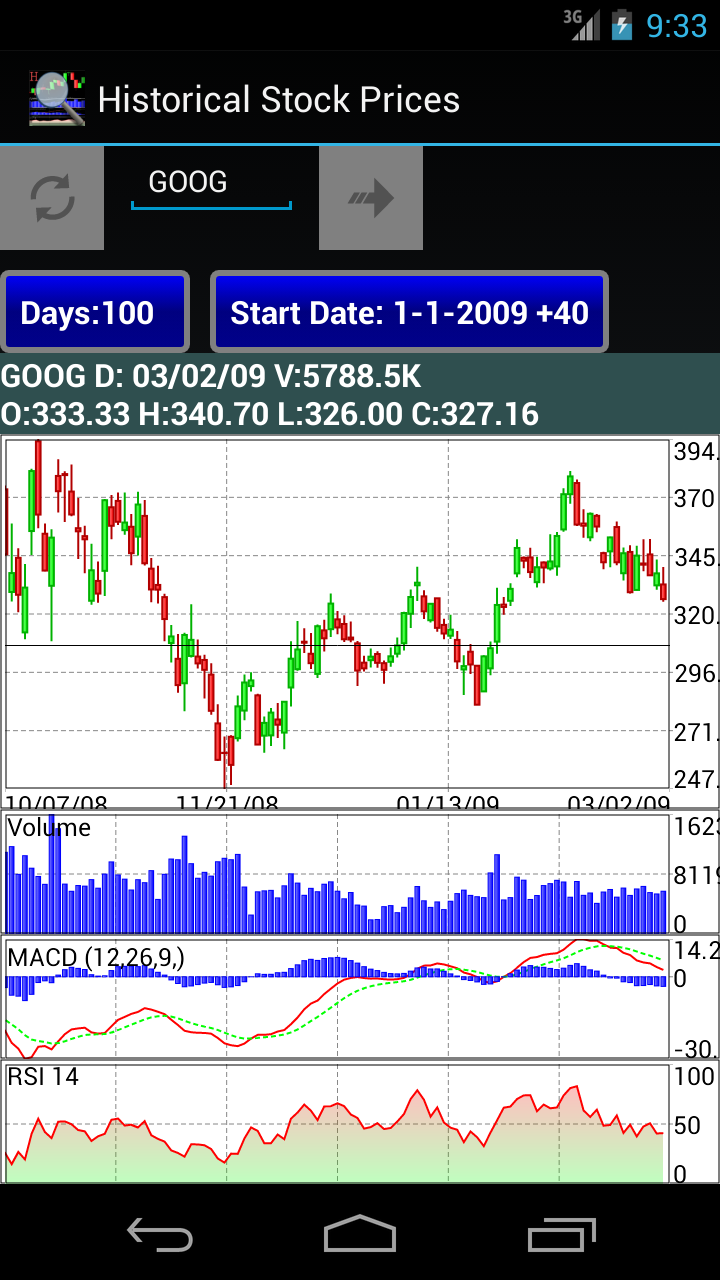The height and width of the screenshot is (1280, 720).
Task: Tap the 271 price axis label
Action: [x=696, y=732]
